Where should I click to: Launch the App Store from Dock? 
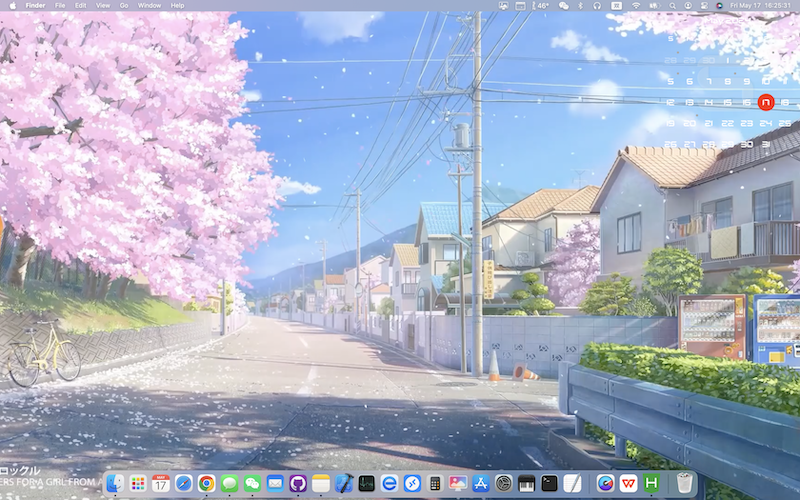[x=481, y=483]
